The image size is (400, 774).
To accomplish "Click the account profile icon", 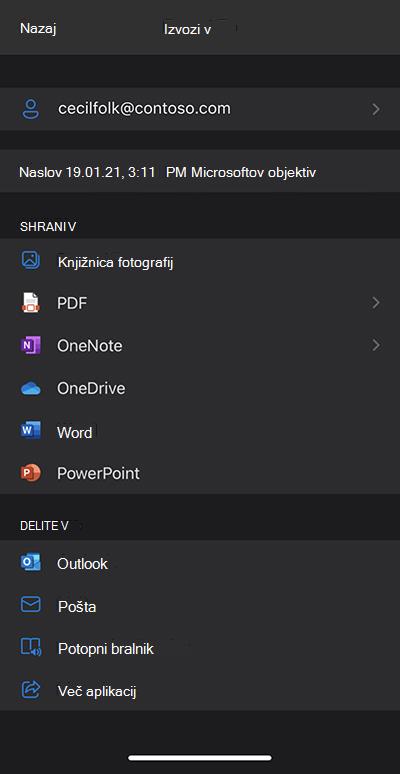I will (x=31, y=109).
